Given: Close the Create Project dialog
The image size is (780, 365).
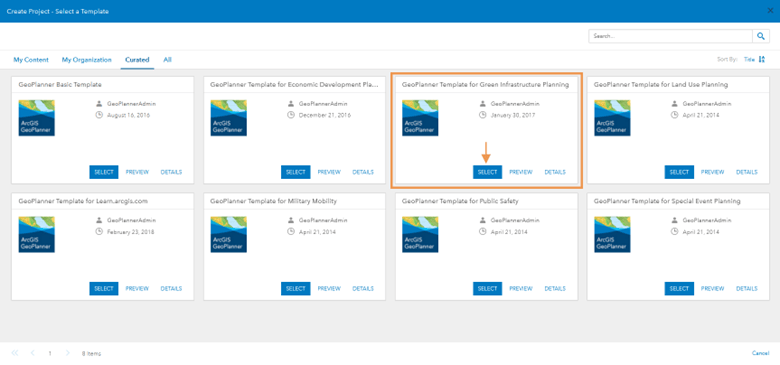Looking at the screenshot, I should click(x=771, y=11).
